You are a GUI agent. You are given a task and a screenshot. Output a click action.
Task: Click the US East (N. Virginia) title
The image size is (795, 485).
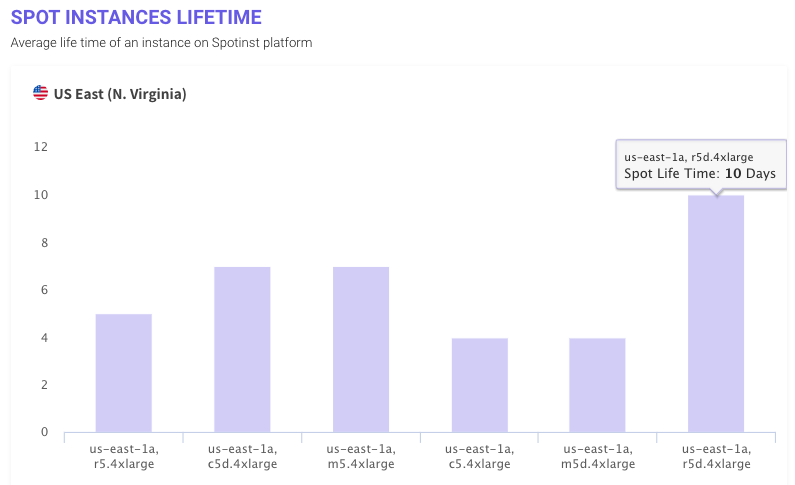tap(120, 94)
